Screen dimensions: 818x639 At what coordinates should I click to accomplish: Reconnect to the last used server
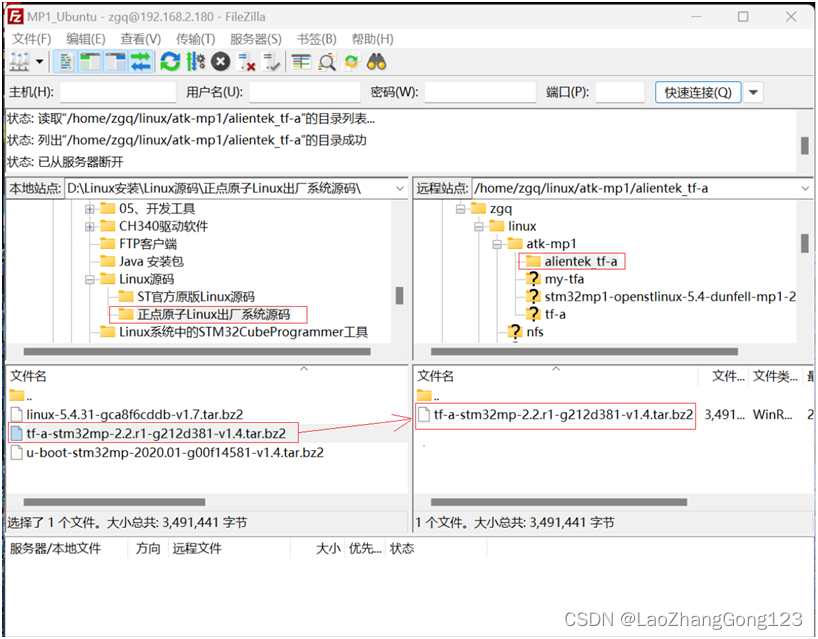pos(269,61)
